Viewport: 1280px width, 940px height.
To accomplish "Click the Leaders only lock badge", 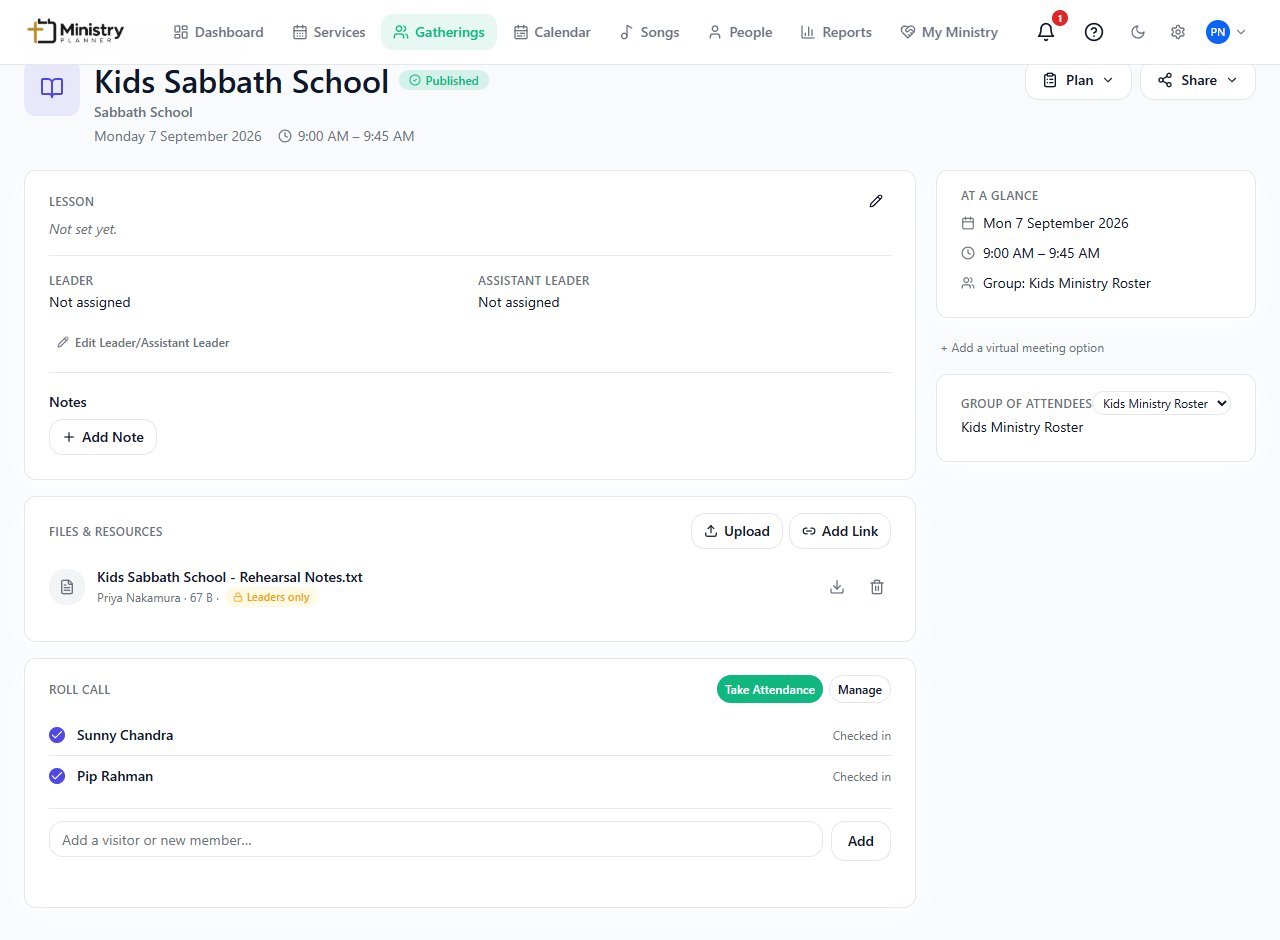I will pos(271,597).
